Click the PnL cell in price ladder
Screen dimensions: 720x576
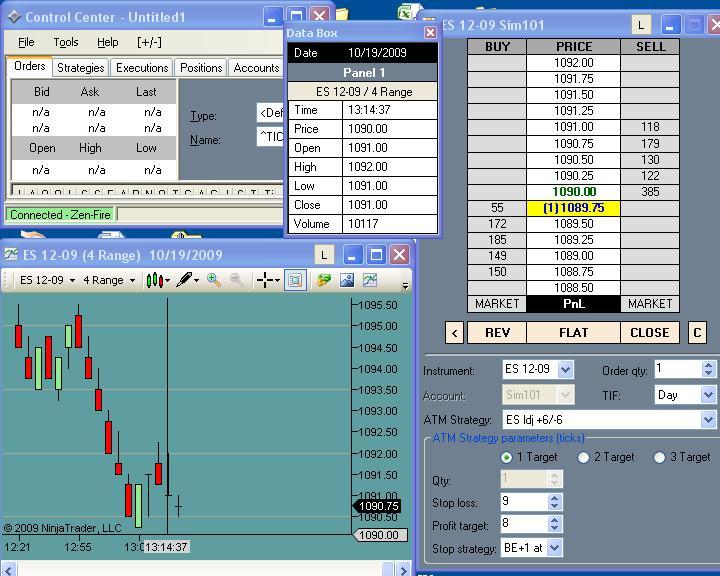pos(574,304)
